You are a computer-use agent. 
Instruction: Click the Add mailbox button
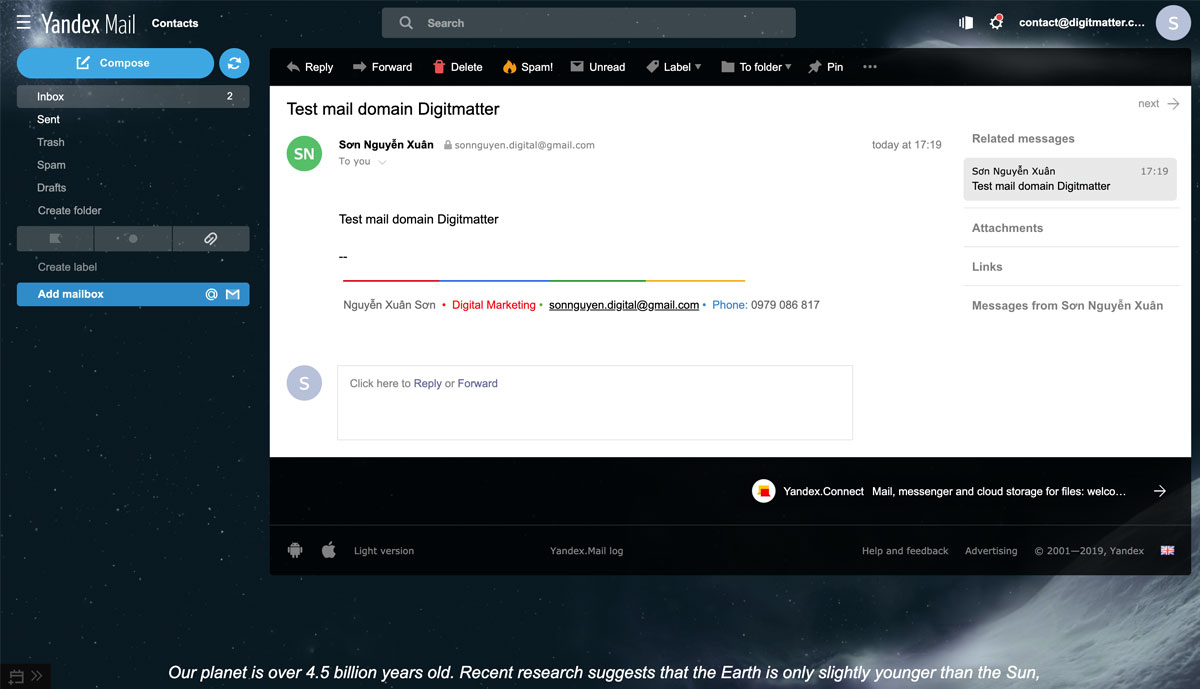point(133,294)
